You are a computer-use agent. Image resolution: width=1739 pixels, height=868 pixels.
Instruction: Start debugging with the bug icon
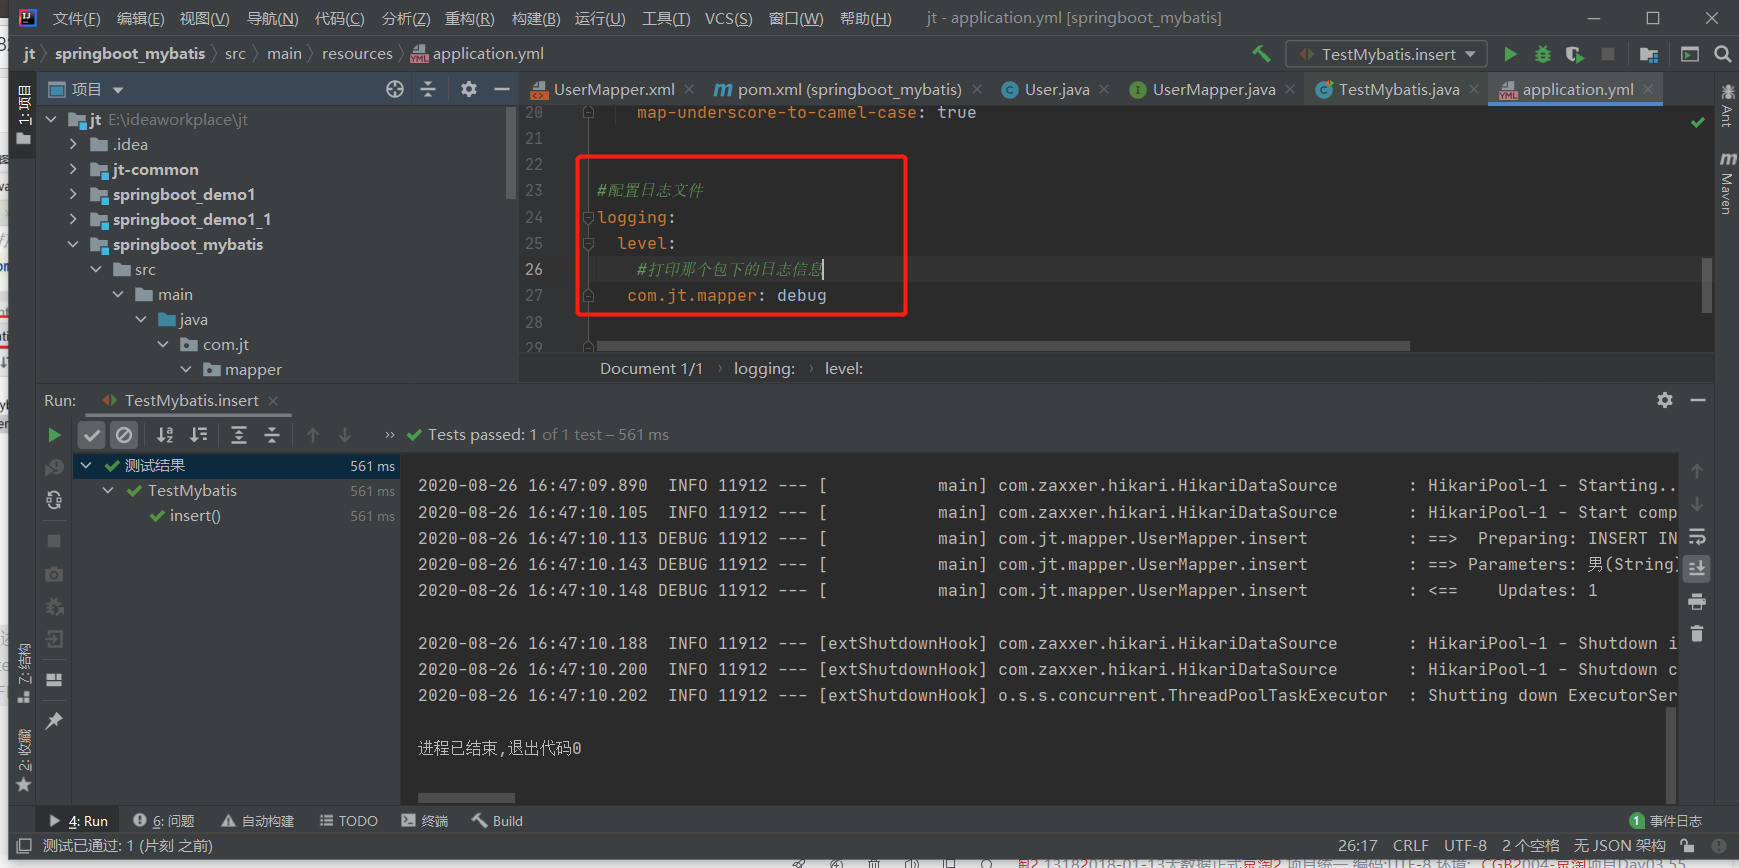pos(1543,54)
